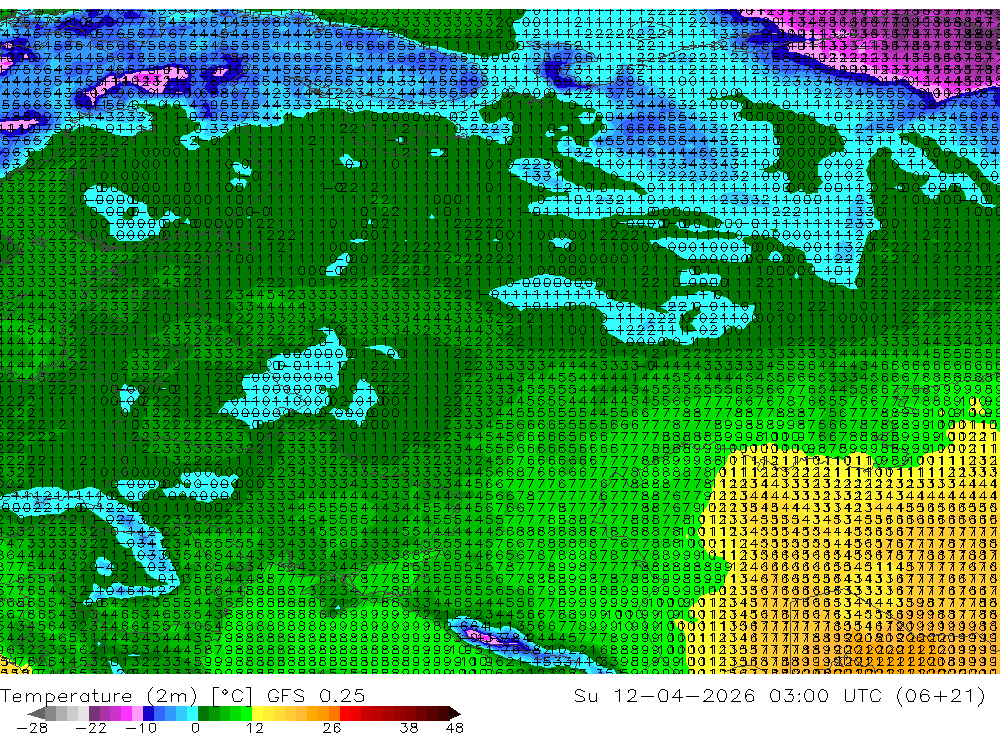Image resolution: width=1000 pixels, height=733 pixels.
Task: Click the "26" scale label
Action: 332,728
